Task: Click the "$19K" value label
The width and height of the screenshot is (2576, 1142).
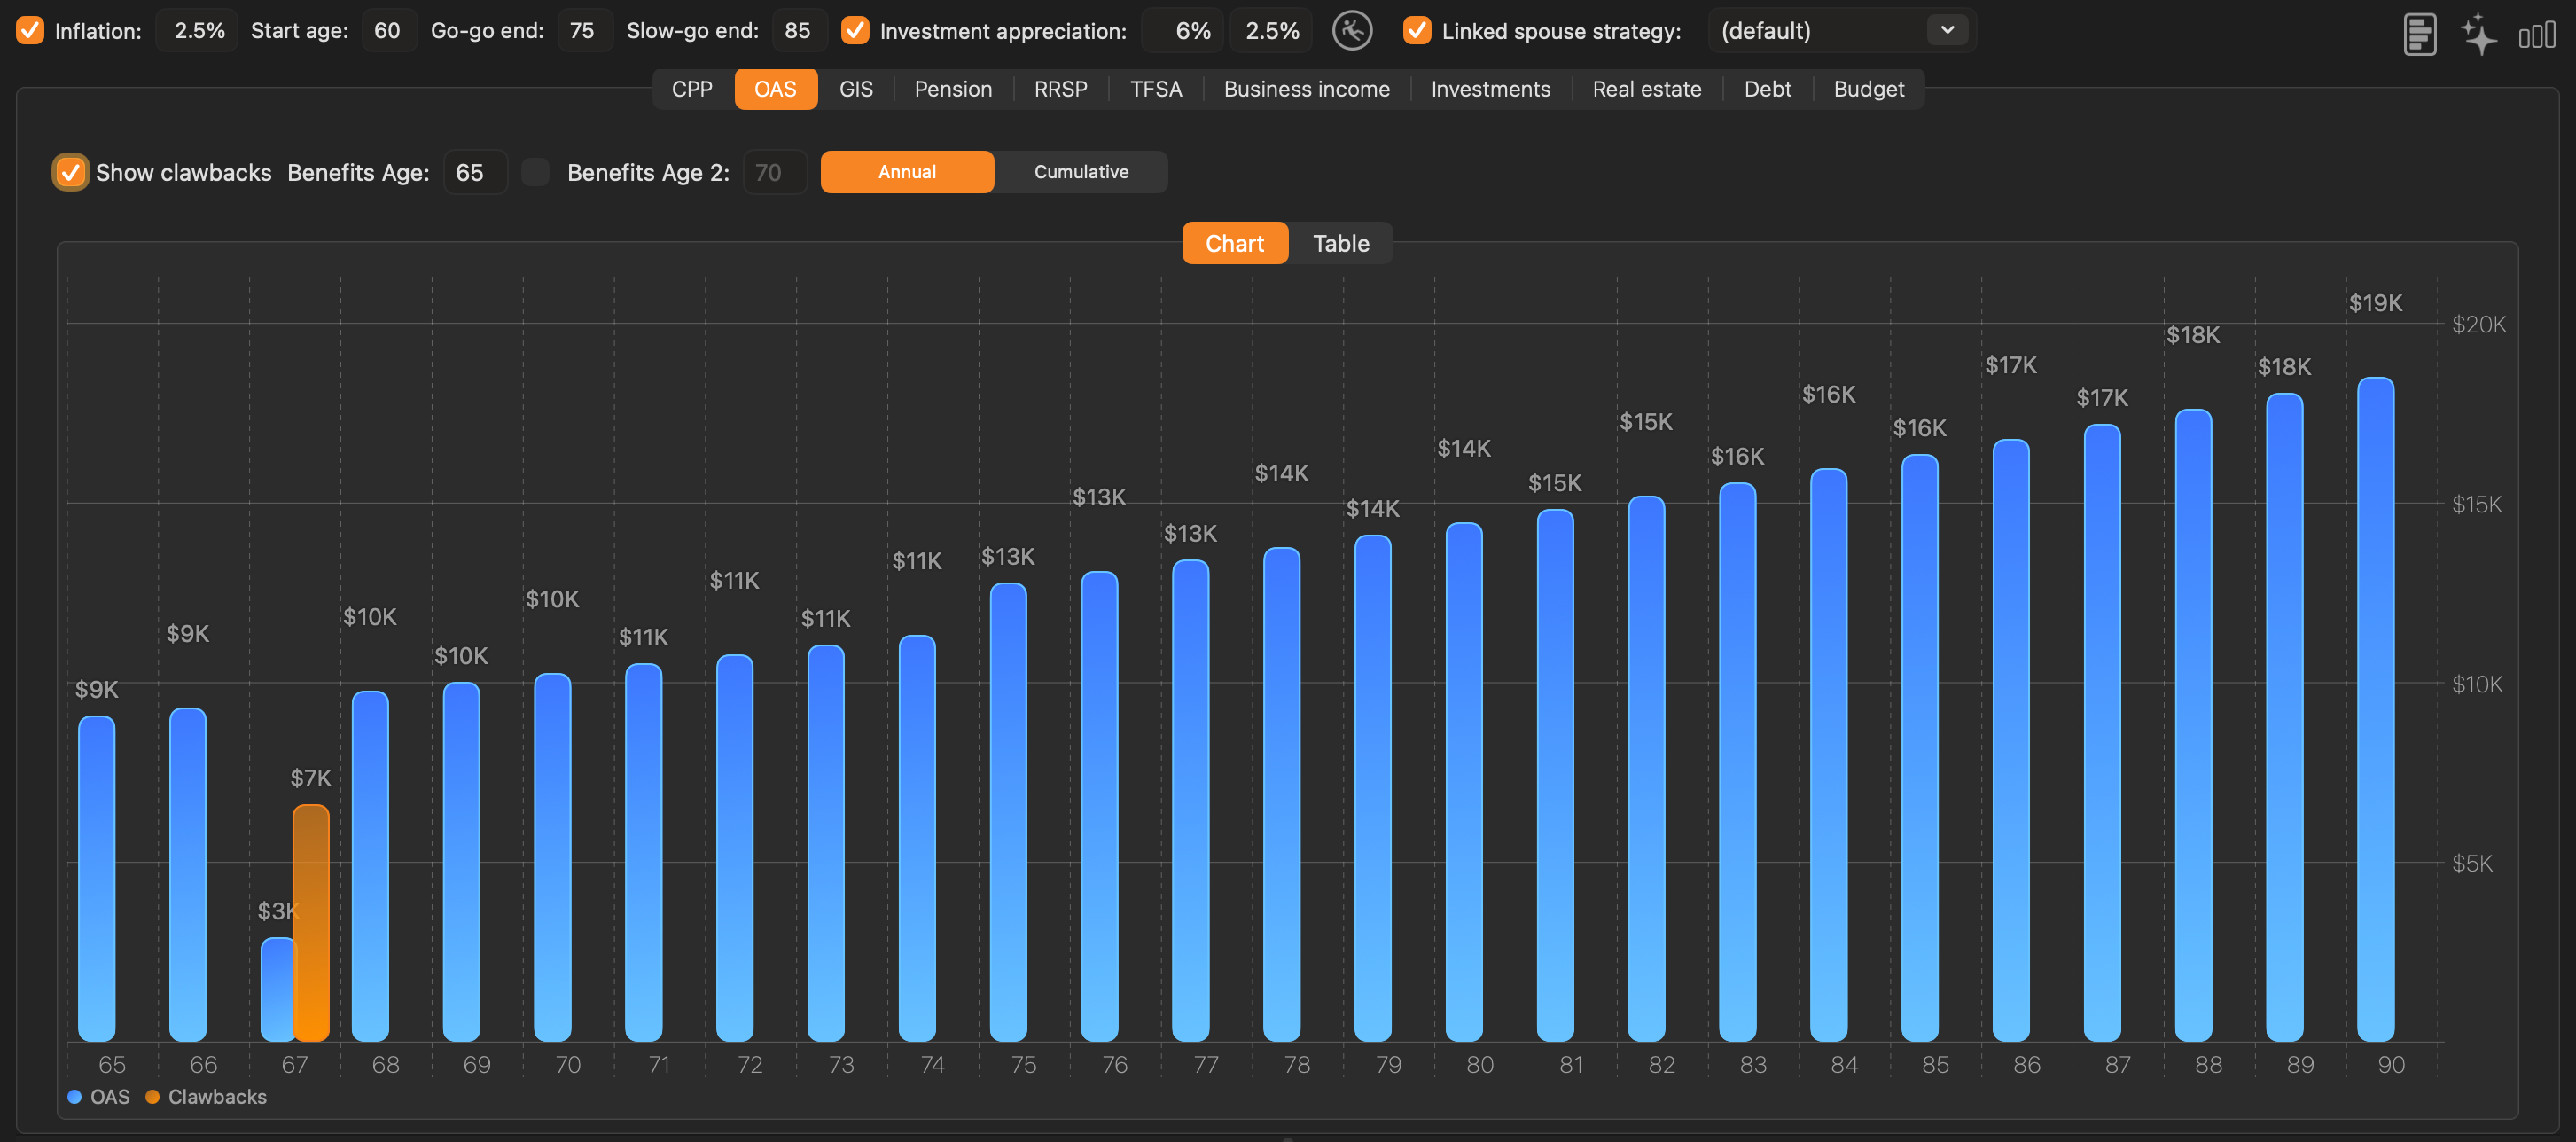Action: (x=2376, y=303)
